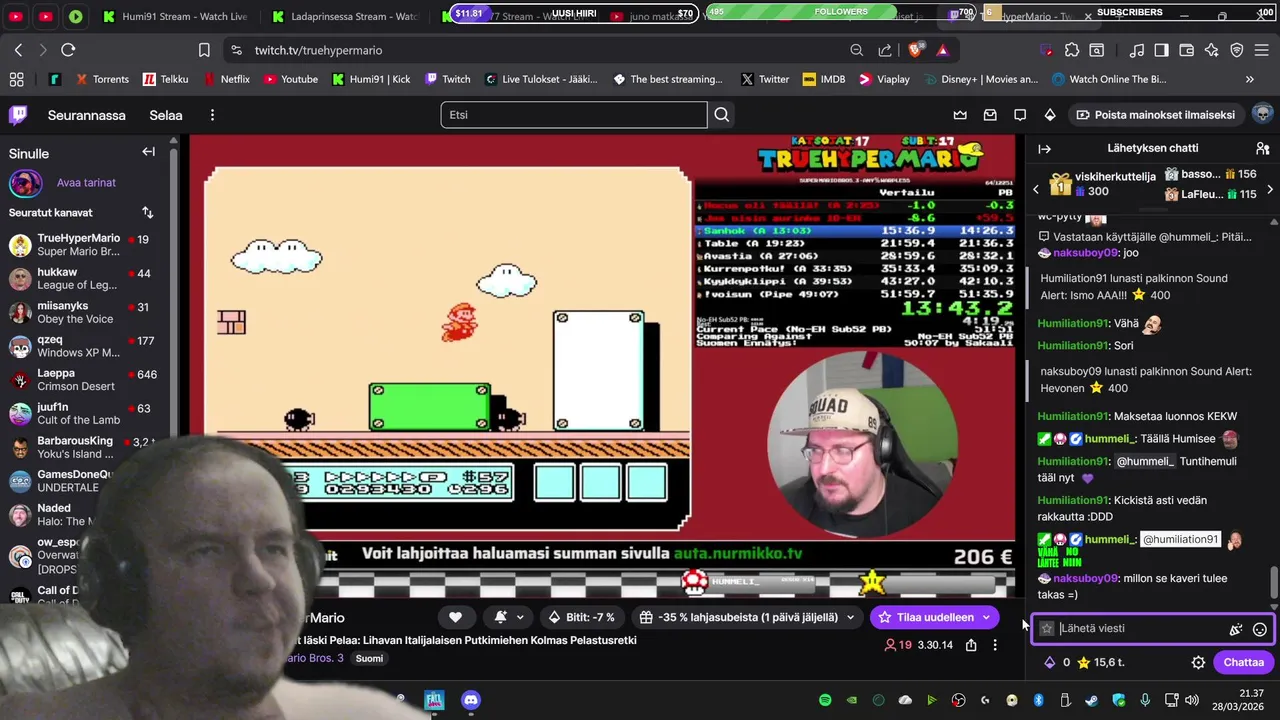Open the share icon in address bar

885,50
